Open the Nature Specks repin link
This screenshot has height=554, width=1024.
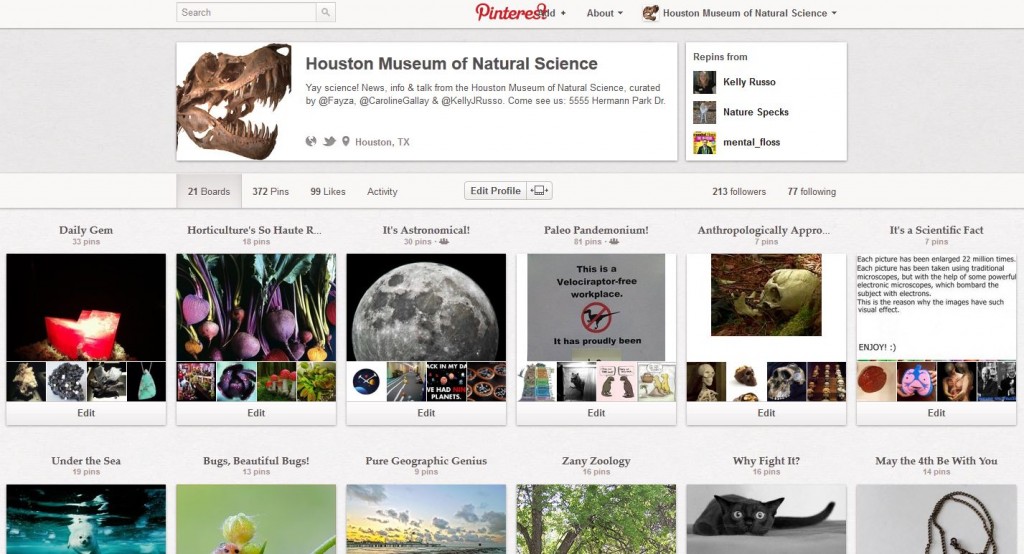point(755,112)
